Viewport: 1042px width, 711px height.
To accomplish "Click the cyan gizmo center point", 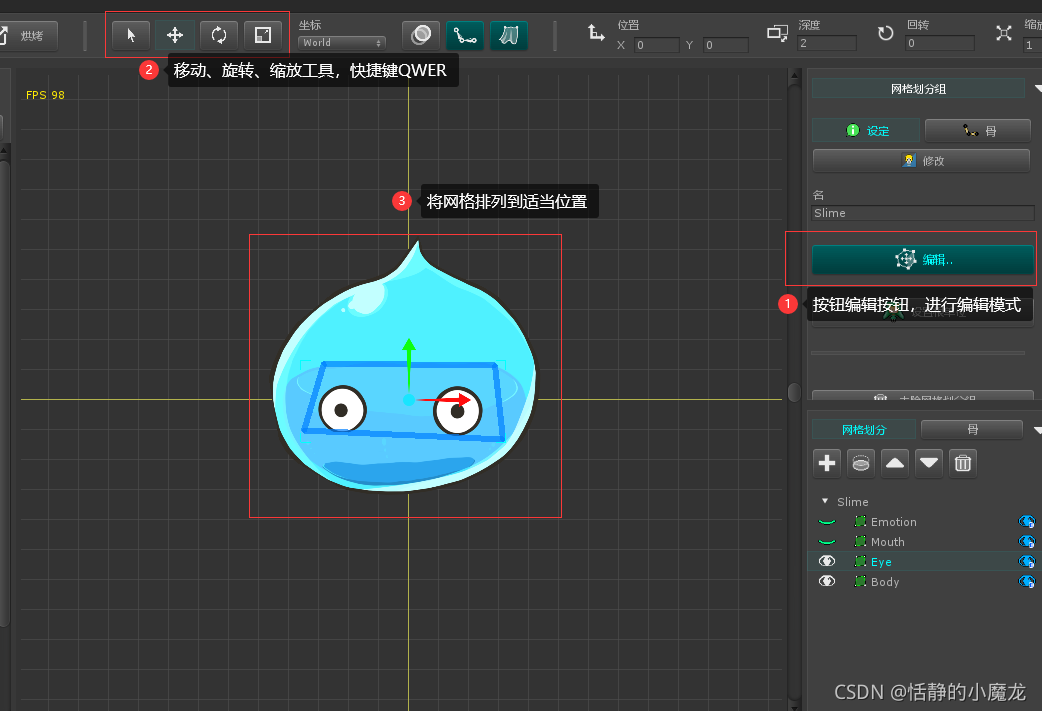I will tap(409, 399).
